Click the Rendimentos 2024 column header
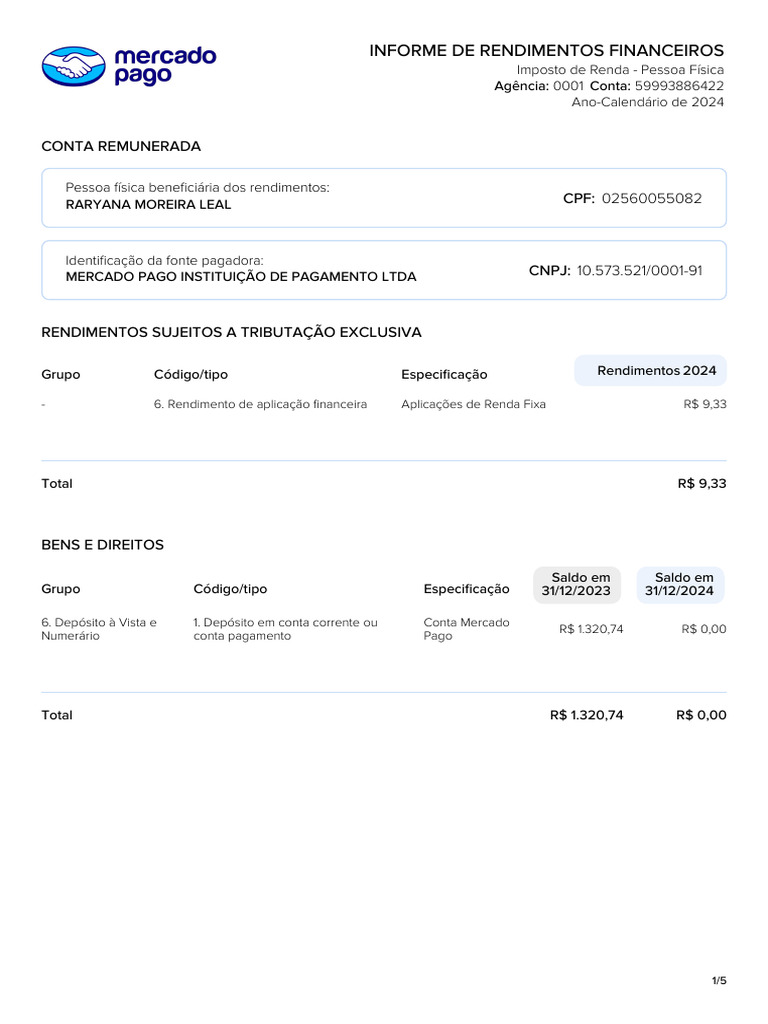 point(656,371)
